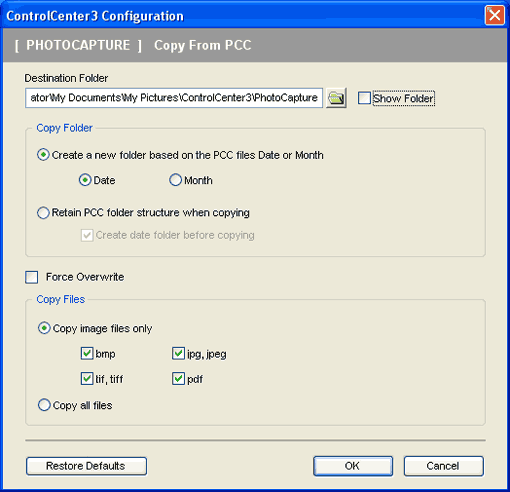This screenshot has height=492, width=510.
Task: Confirm settings with the OK button
Action: 353,466
